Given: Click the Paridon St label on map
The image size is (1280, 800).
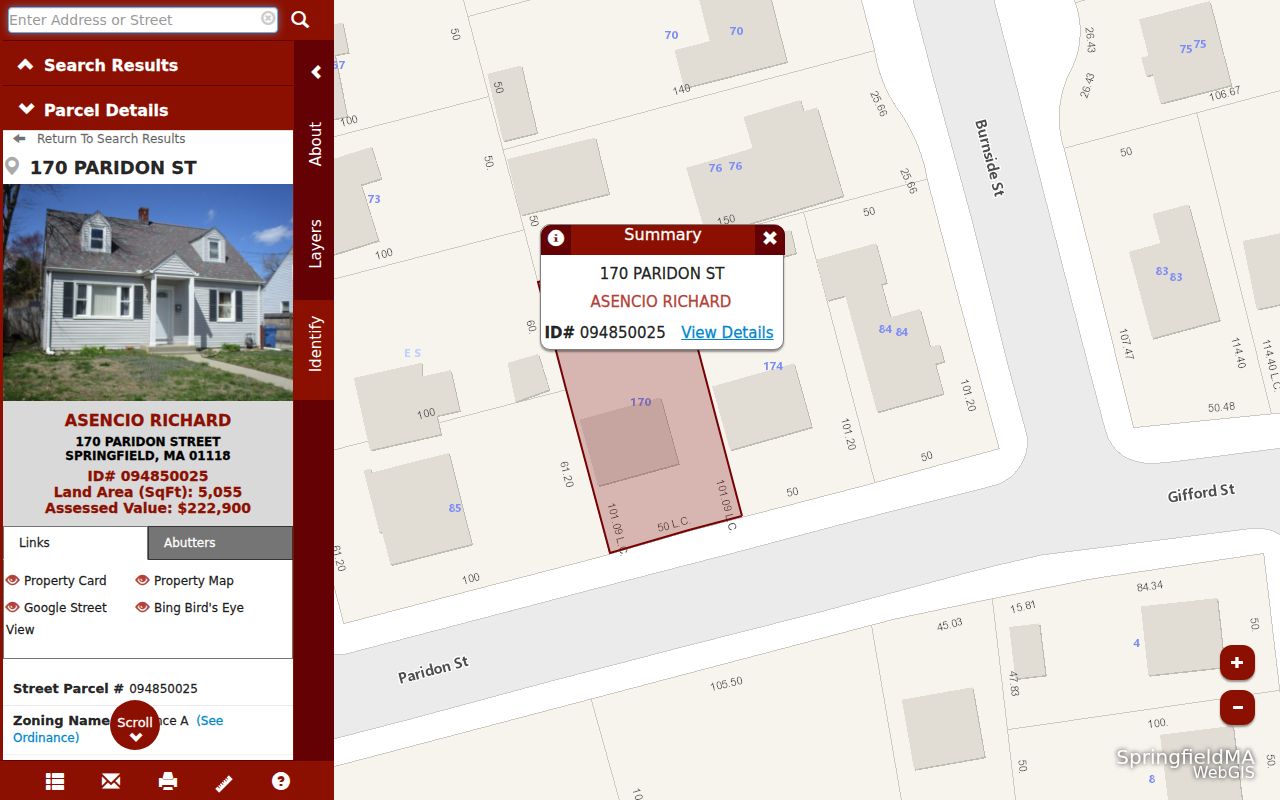Looking at the screenshot, I should pos(433,669).
